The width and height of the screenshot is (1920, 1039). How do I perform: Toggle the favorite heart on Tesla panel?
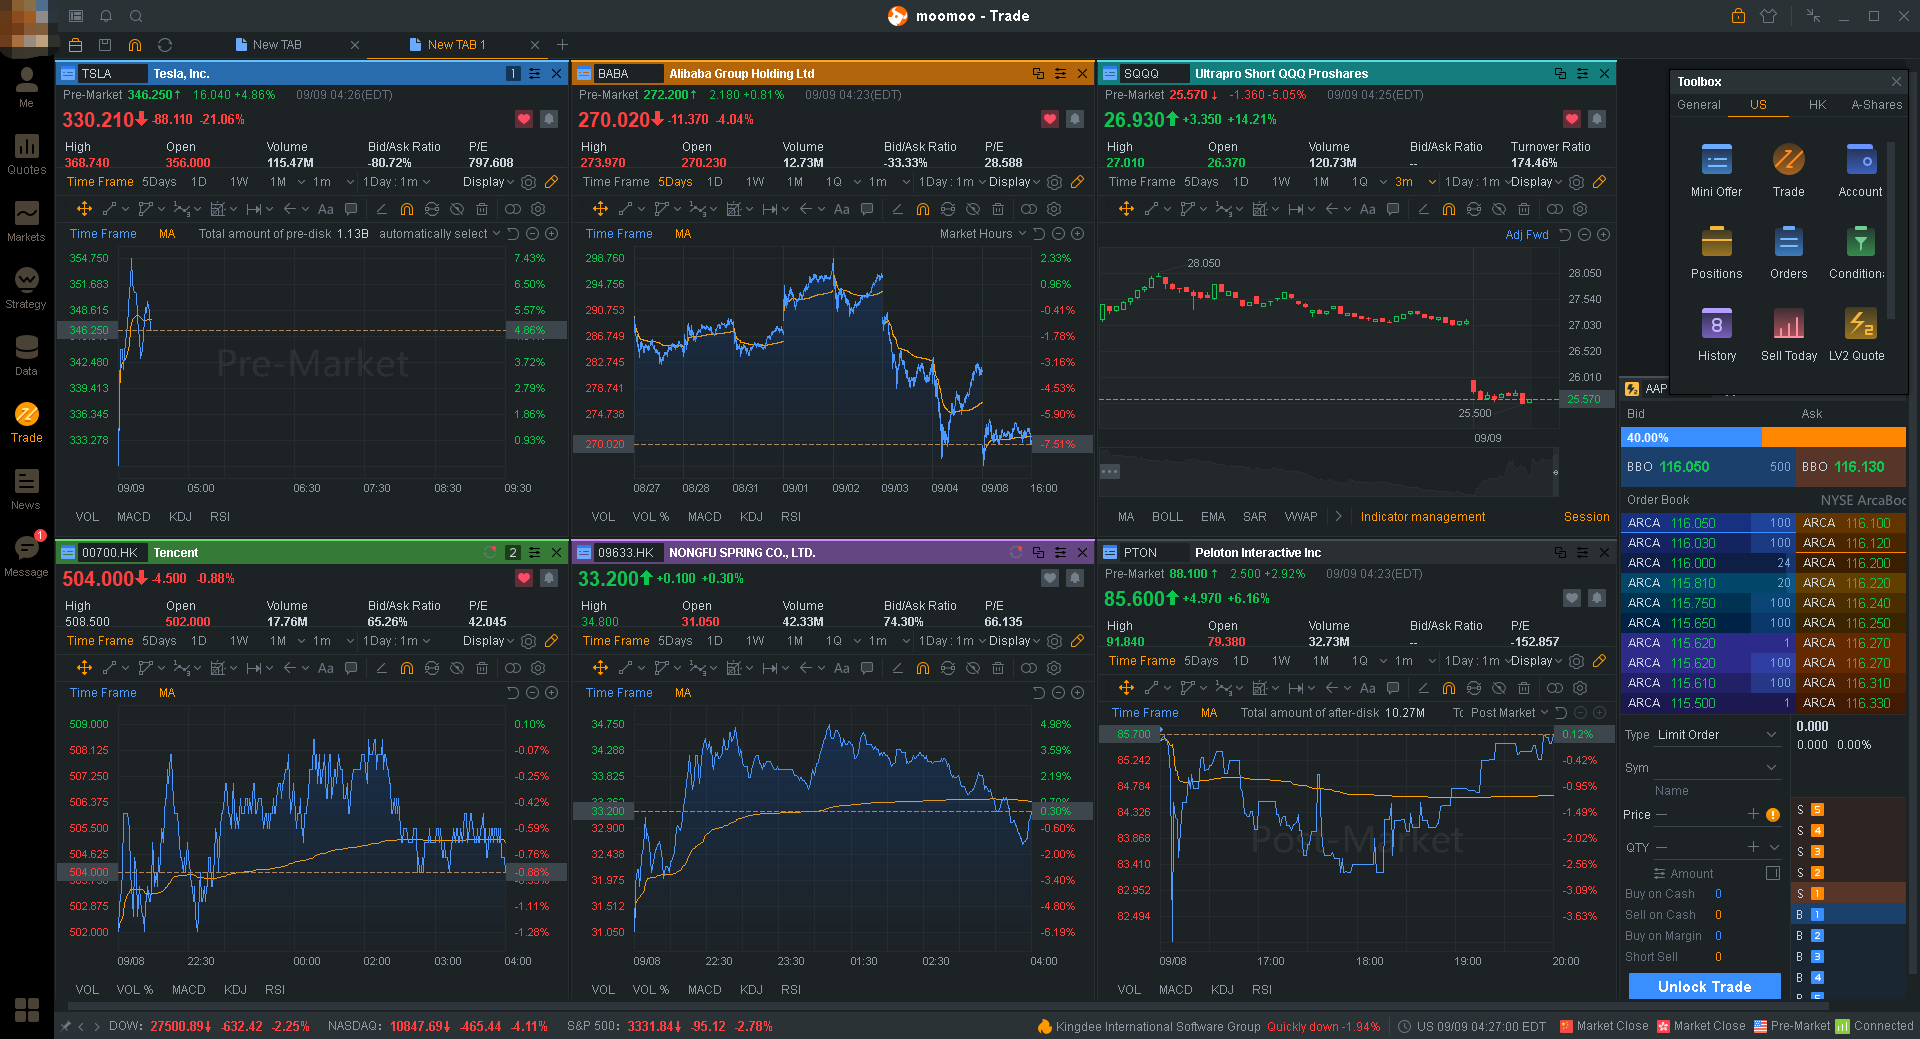pyautogui.click(x=523, y=119)
